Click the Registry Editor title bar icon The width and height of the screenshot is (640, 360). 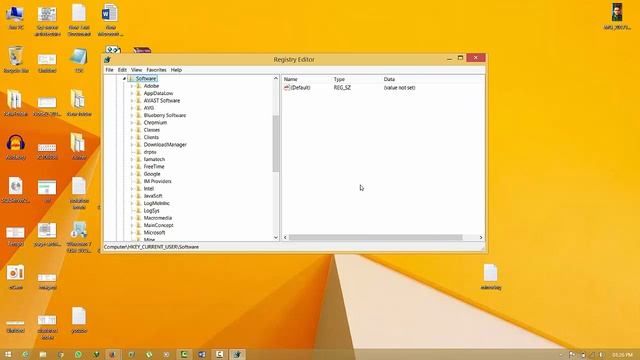point(107,60)
